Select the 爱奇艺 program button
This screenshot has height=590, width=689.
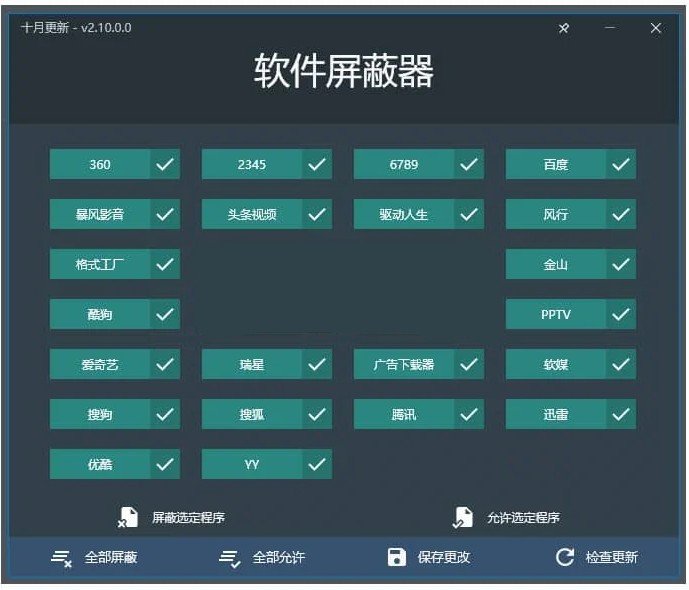(x=100, y=364)
